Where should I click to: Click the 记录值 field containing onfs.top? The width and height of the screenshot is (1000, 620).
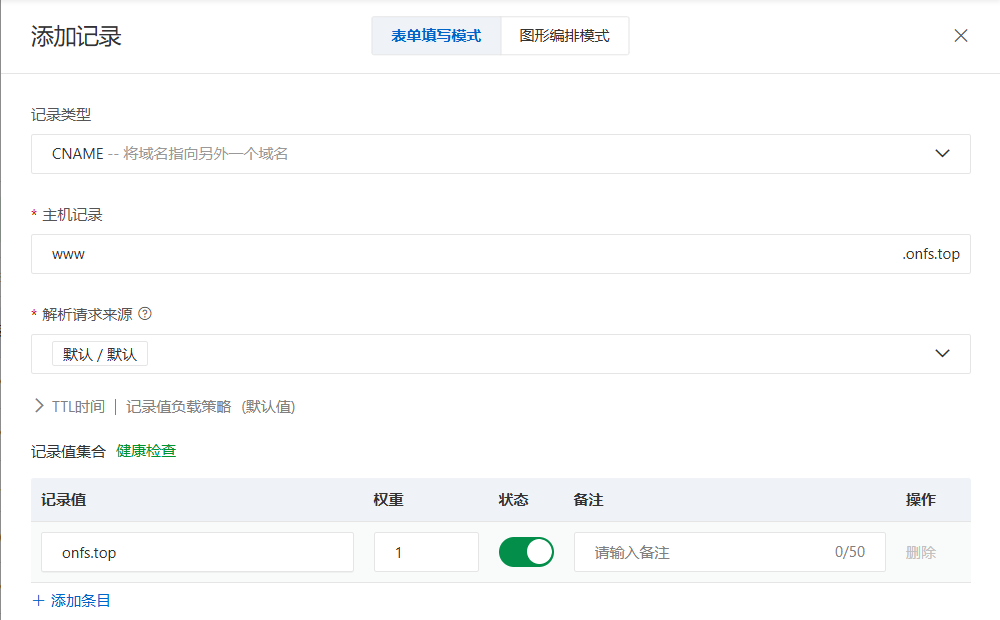197,552
